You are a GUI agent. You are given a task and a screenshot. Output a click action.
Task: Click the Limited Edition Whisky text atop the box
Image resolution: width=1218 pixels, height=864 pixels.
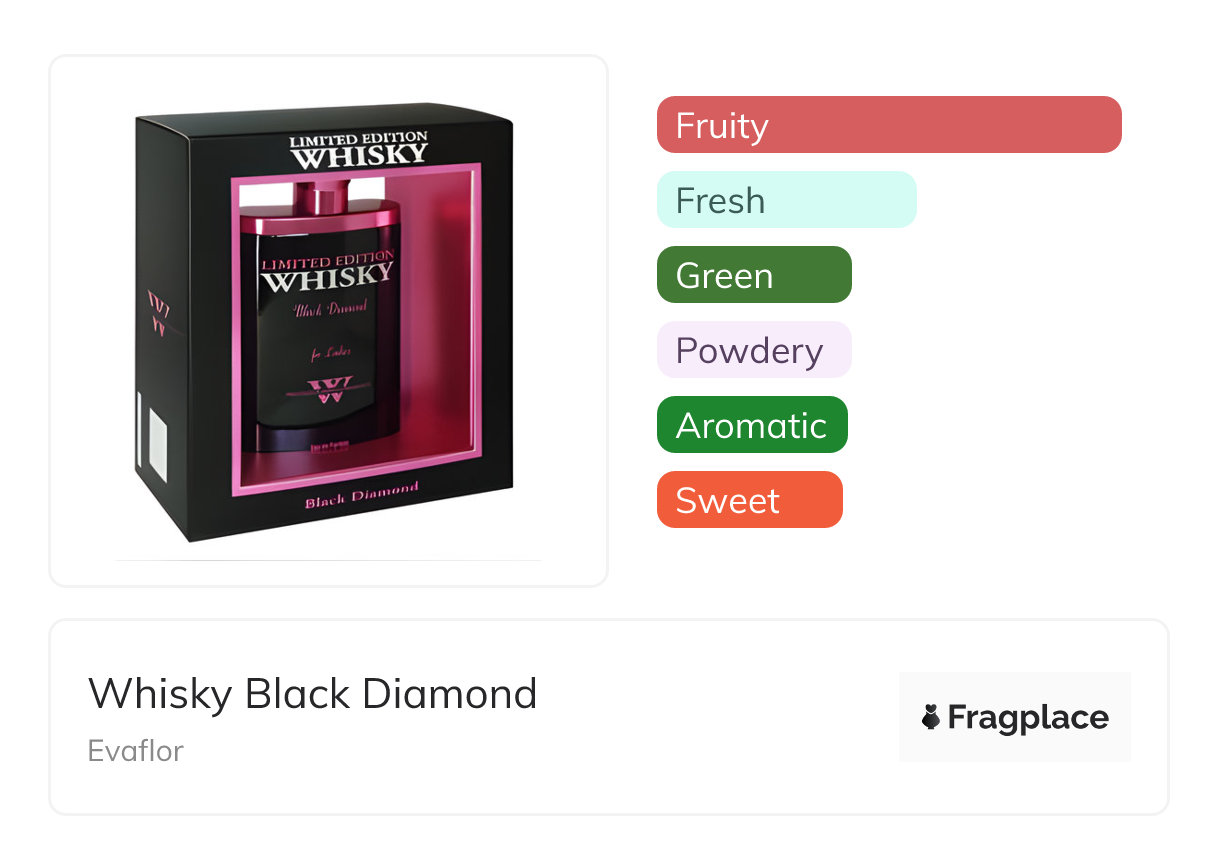point(359,149)
